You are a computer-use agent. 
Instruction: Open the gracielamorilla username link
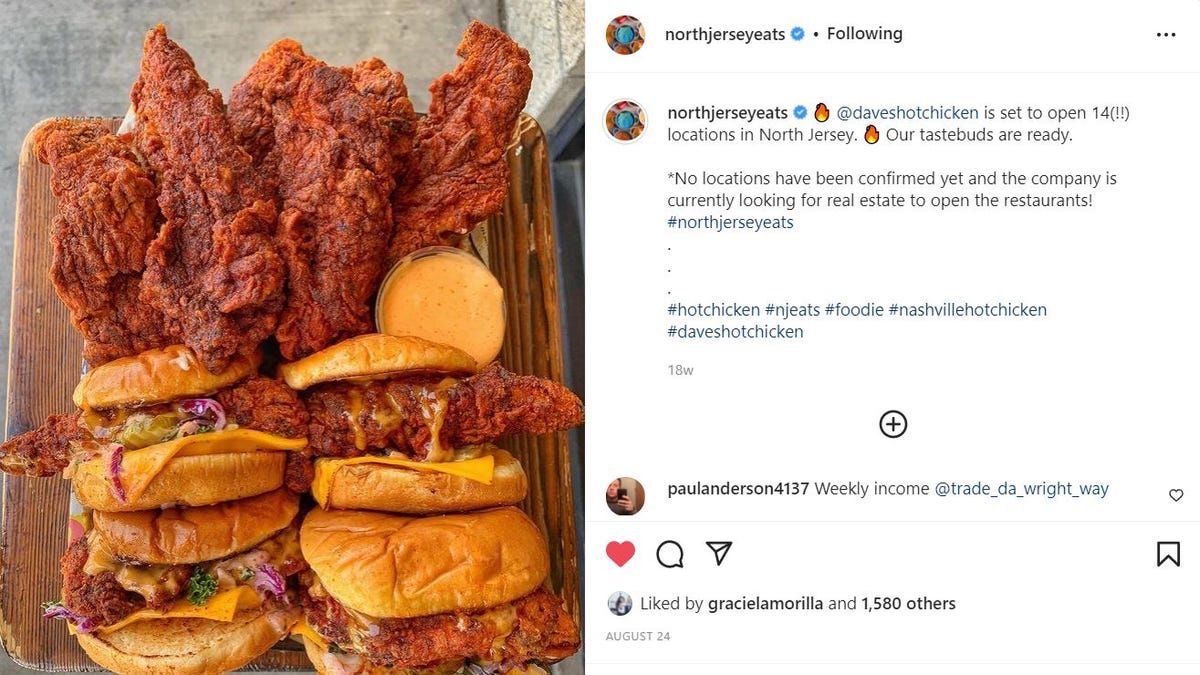[x=765, y=603]
